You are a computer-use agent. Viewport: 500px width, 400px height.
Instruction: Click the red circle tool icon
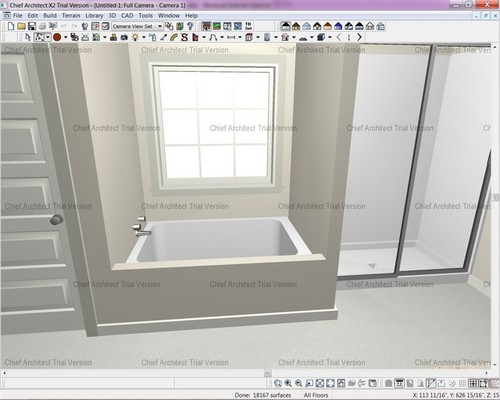point(57,37)
